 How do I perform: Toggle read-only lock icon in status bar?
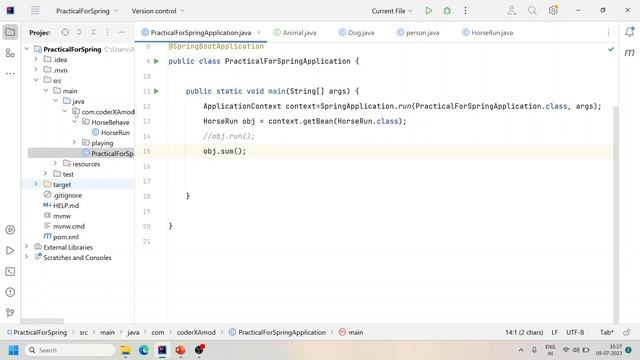point(627,332)
